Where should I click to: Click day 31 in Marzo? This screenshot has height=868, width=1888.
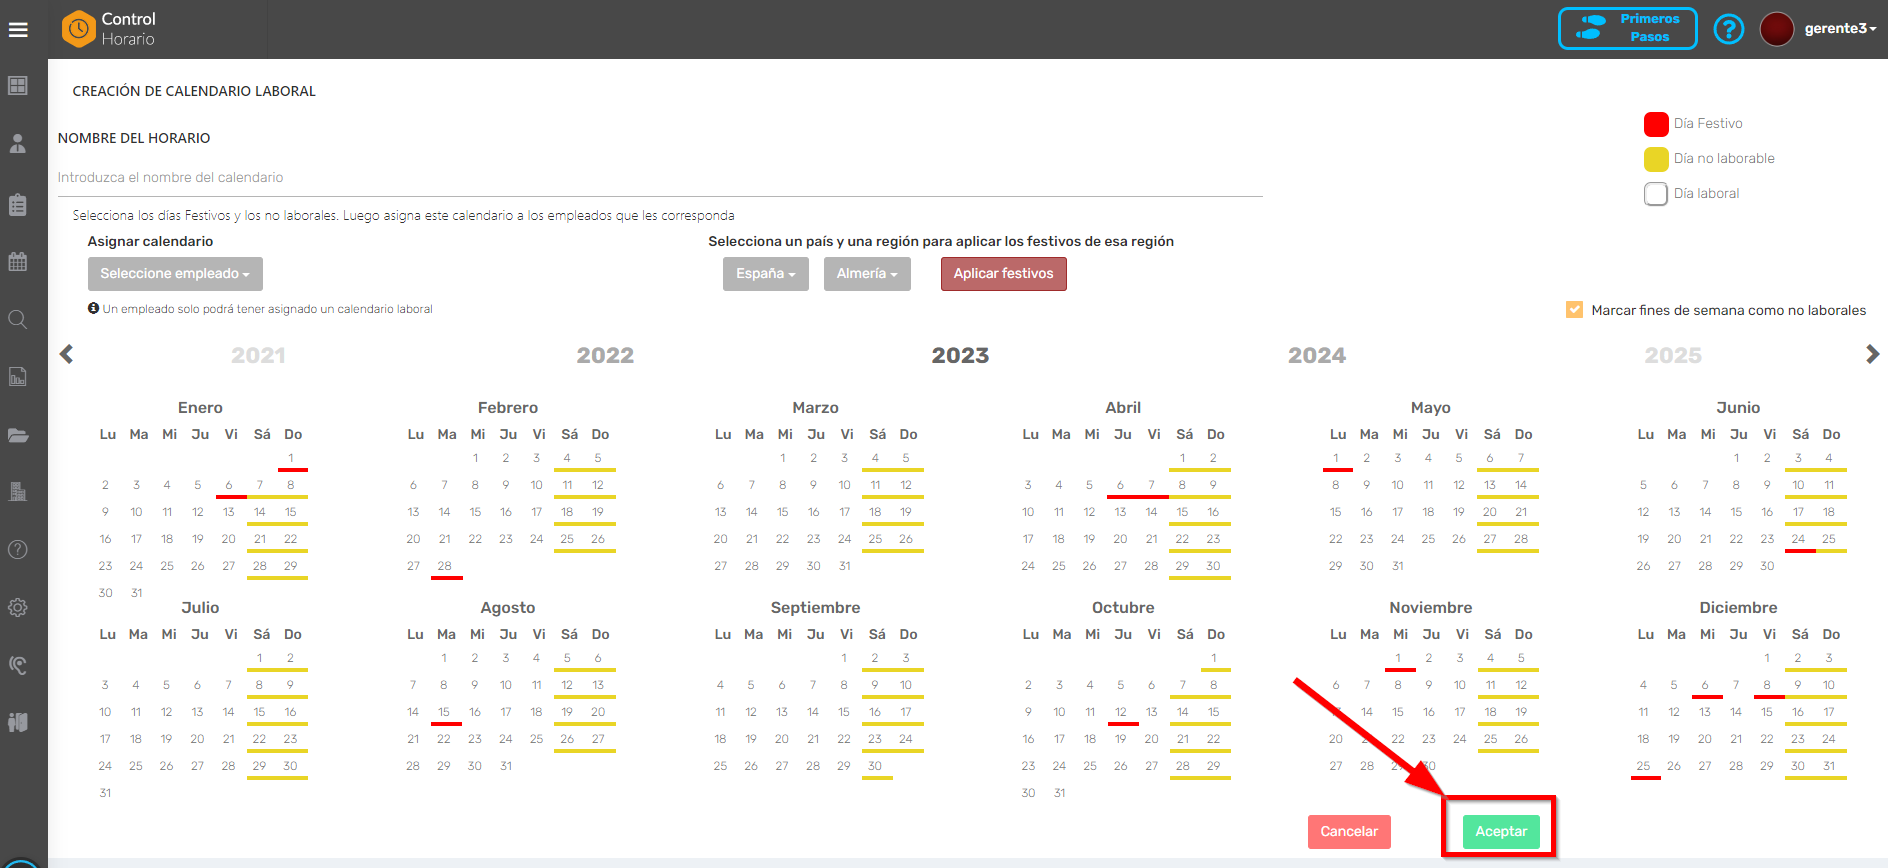coord(845,566)
